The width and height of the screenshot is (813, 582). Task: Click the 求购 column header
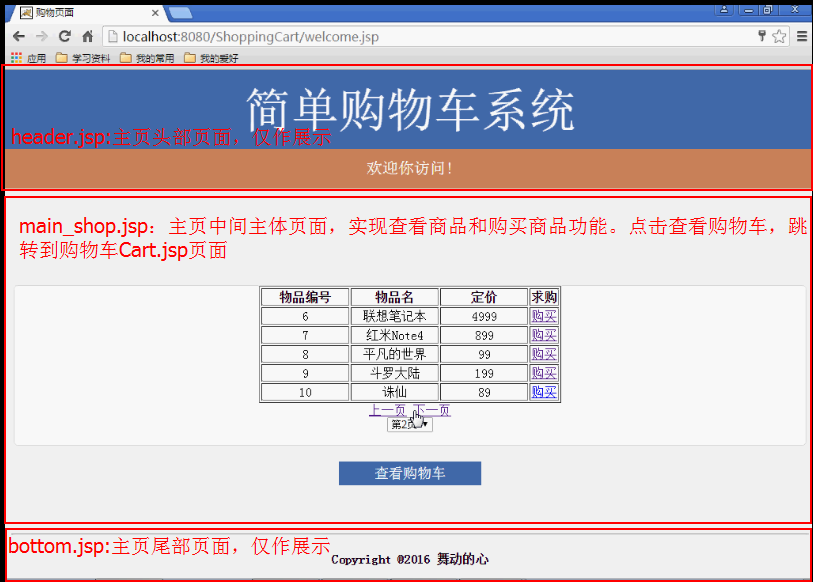(x=544, y=297)
